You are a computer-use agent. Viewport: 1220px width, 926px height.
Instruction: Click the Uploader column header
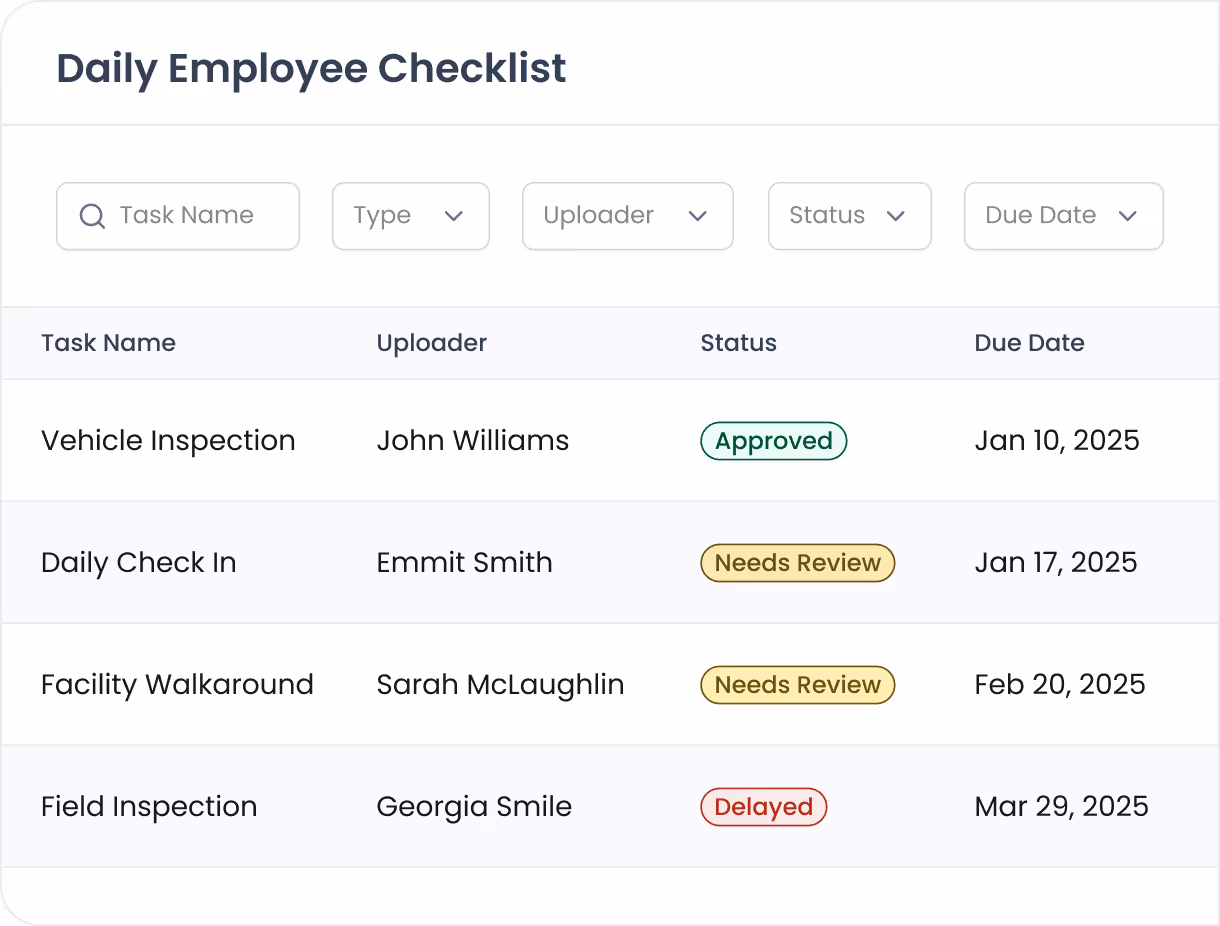(431, 343)
